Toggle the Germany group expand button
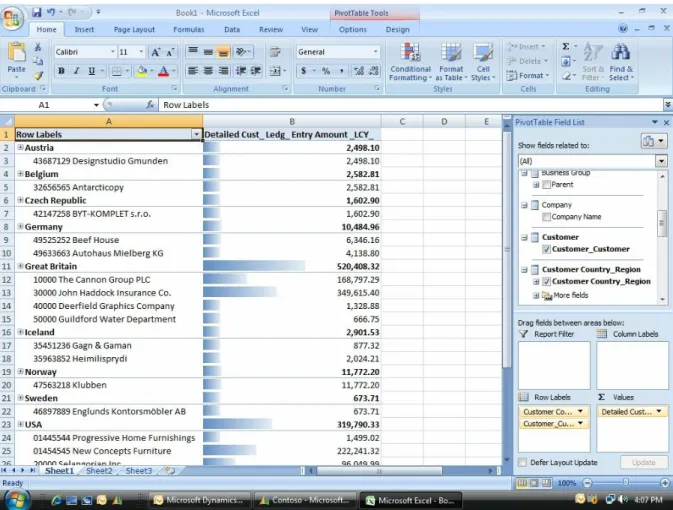The image size is (673, 510). (20, 226)
